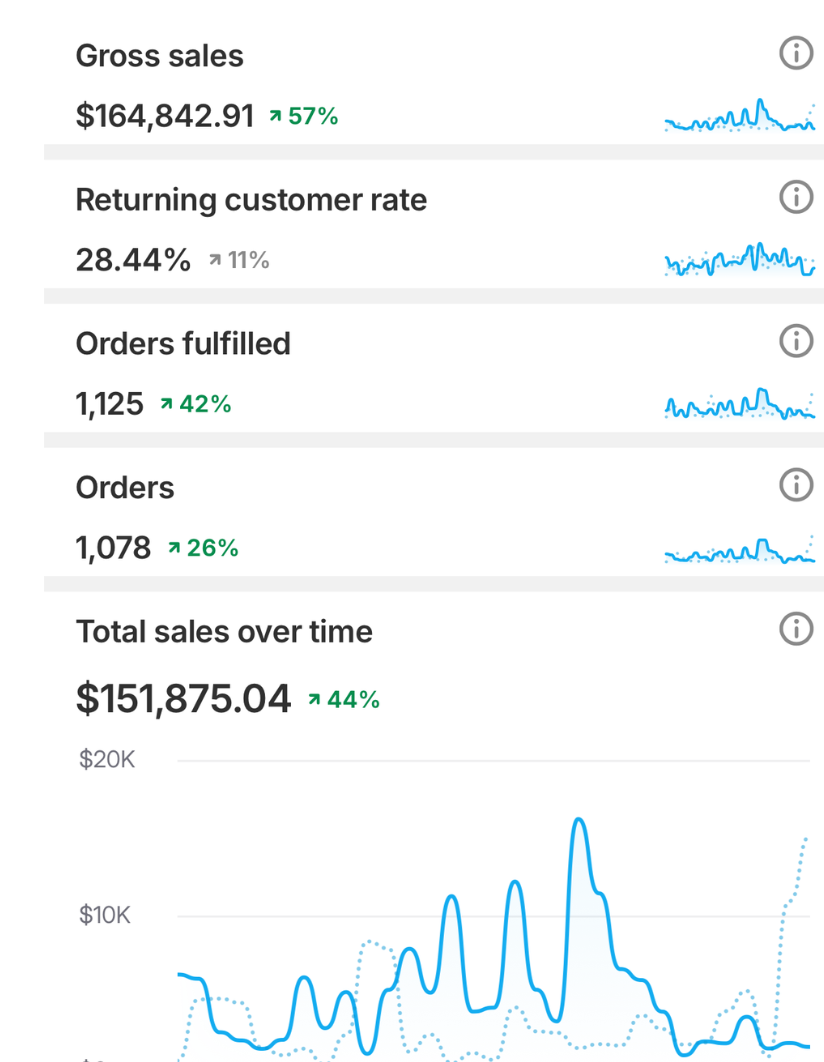Click the Orders fulfilled heading
This screenshot has height=1062, width=824.
tap(183, 344)
